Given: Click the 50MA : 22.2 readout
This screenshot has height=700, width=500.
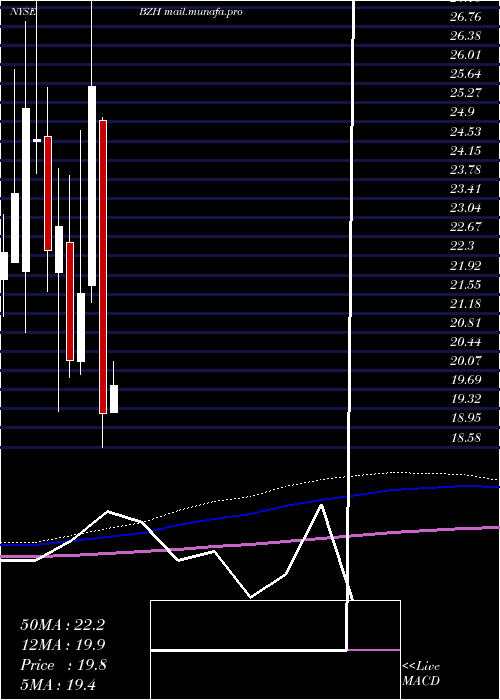Looking at the screenshot, I should [62, 625].
